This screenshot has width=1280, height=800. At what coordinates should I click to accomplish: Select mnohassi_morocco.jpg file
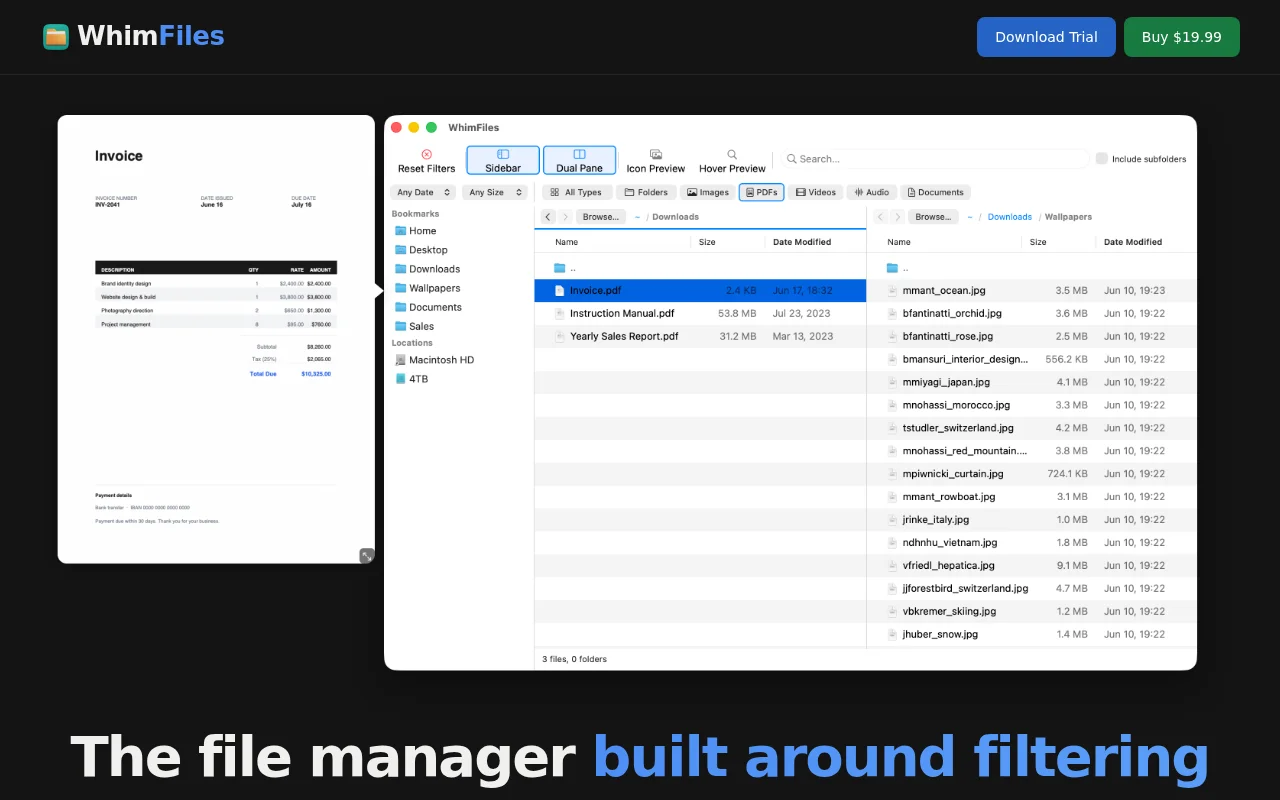pos(1032,405)
